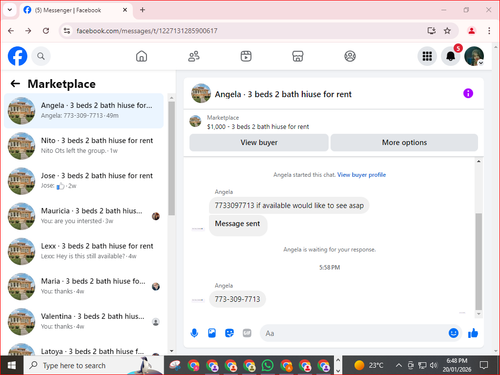This screenshot has height=375, width=500.
Task: Open the 23°C weather widget
Action: [369, 365]
